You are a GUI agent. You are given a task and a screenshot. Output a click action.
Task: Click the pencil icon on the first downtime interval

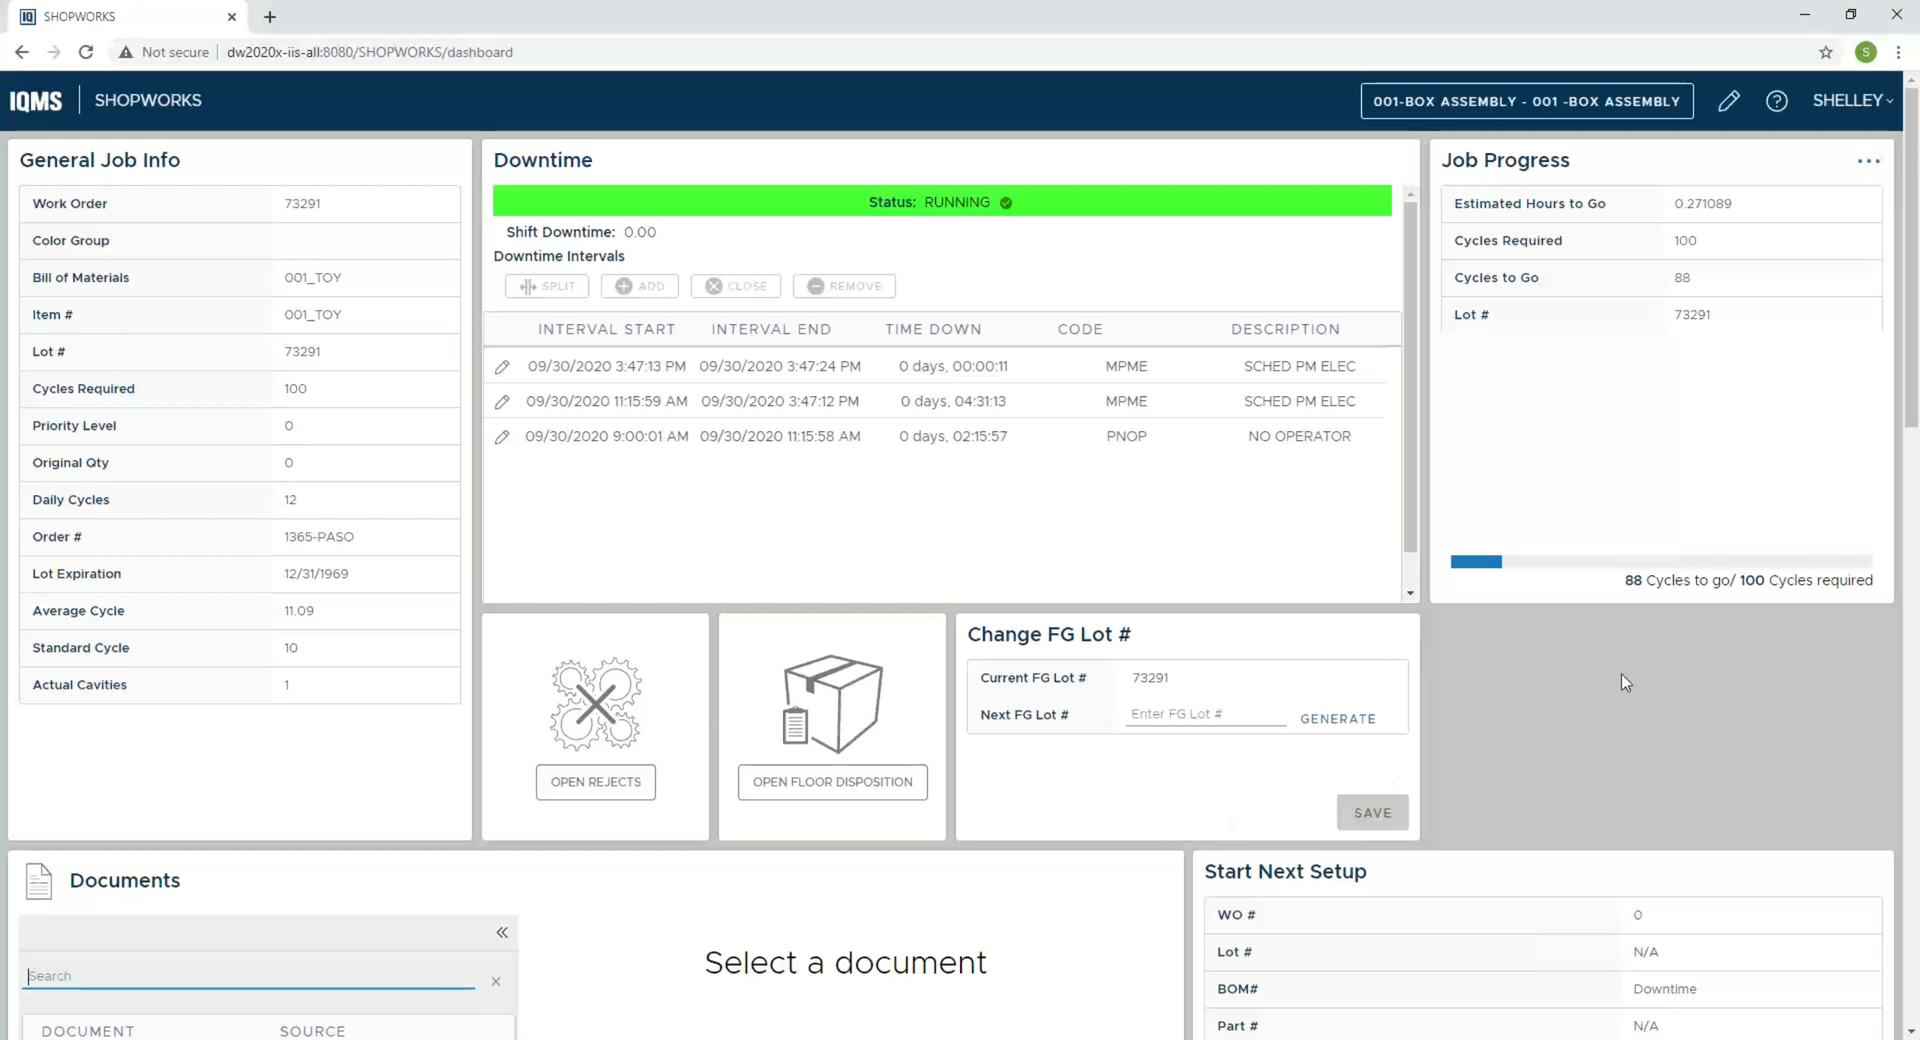click(503, 366)
